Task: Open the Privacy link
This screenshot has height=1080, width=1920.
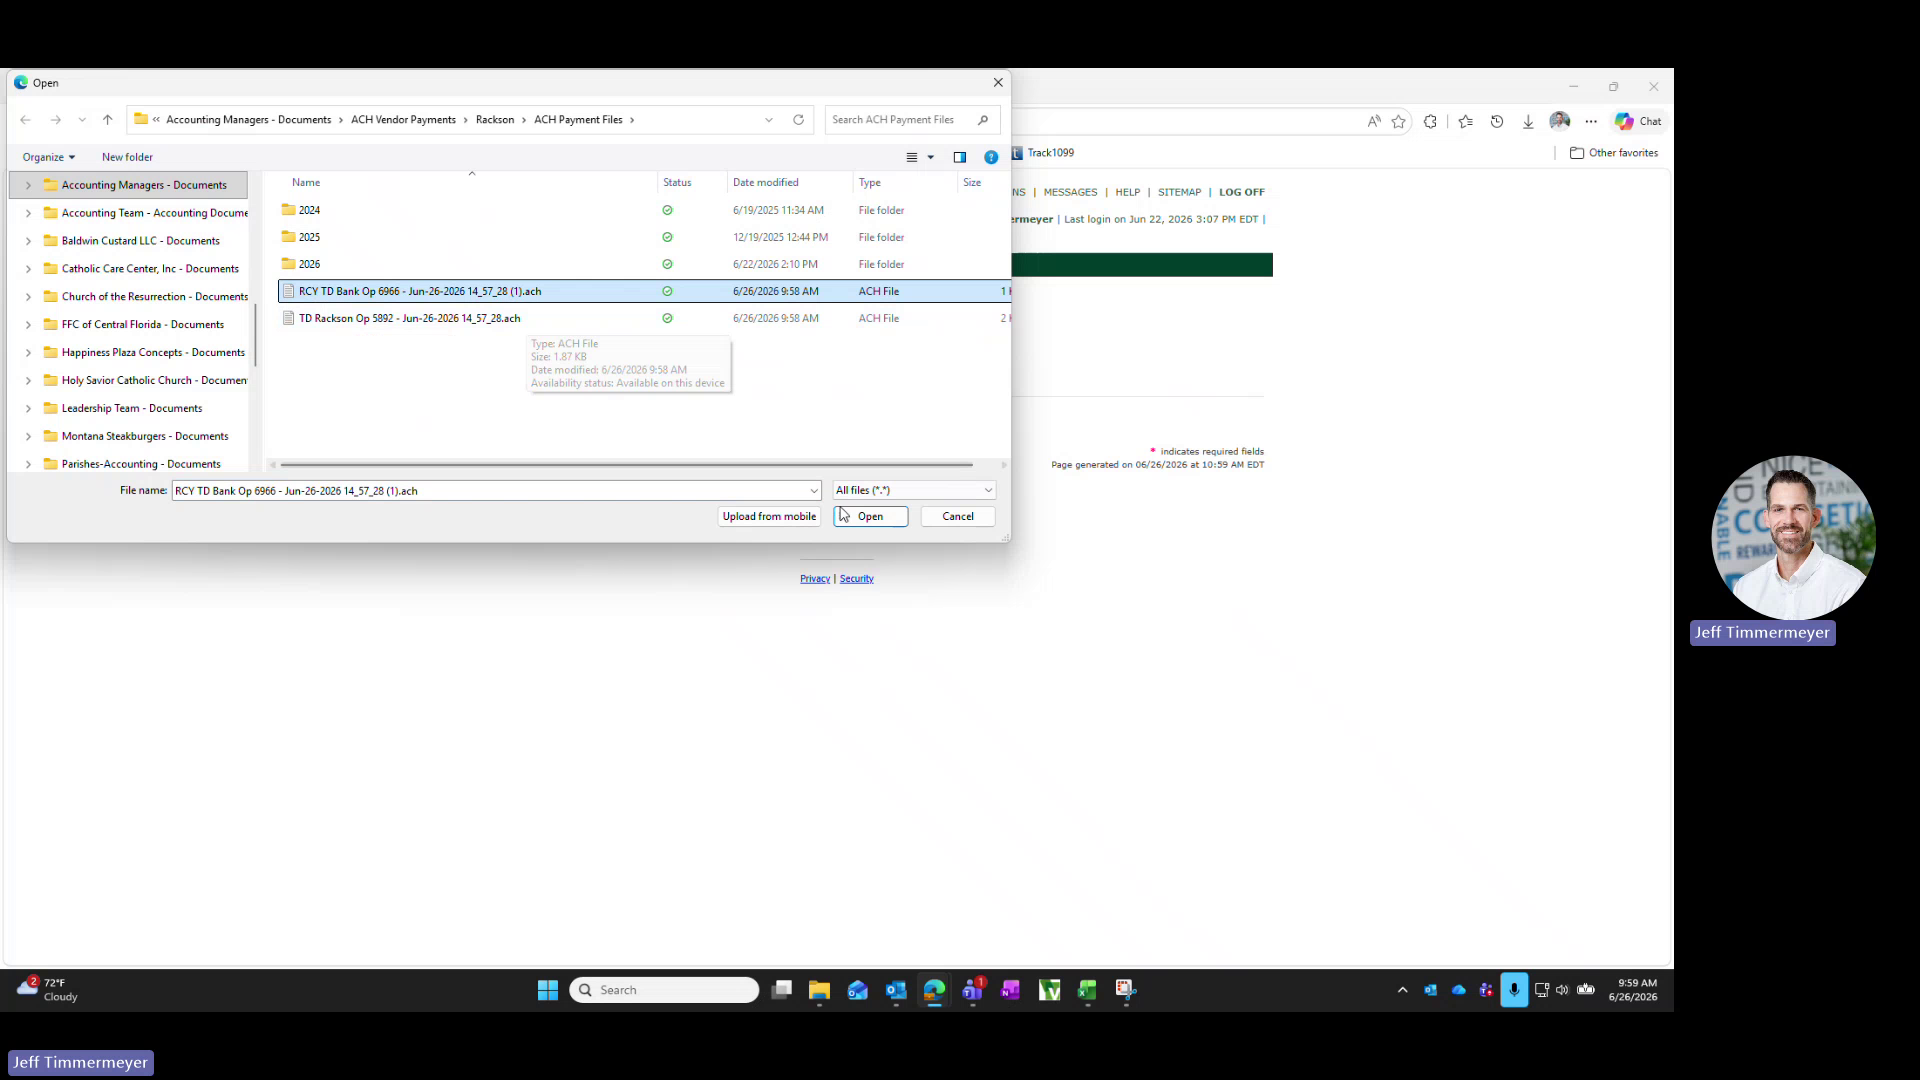Action: [x=815, y=579]
